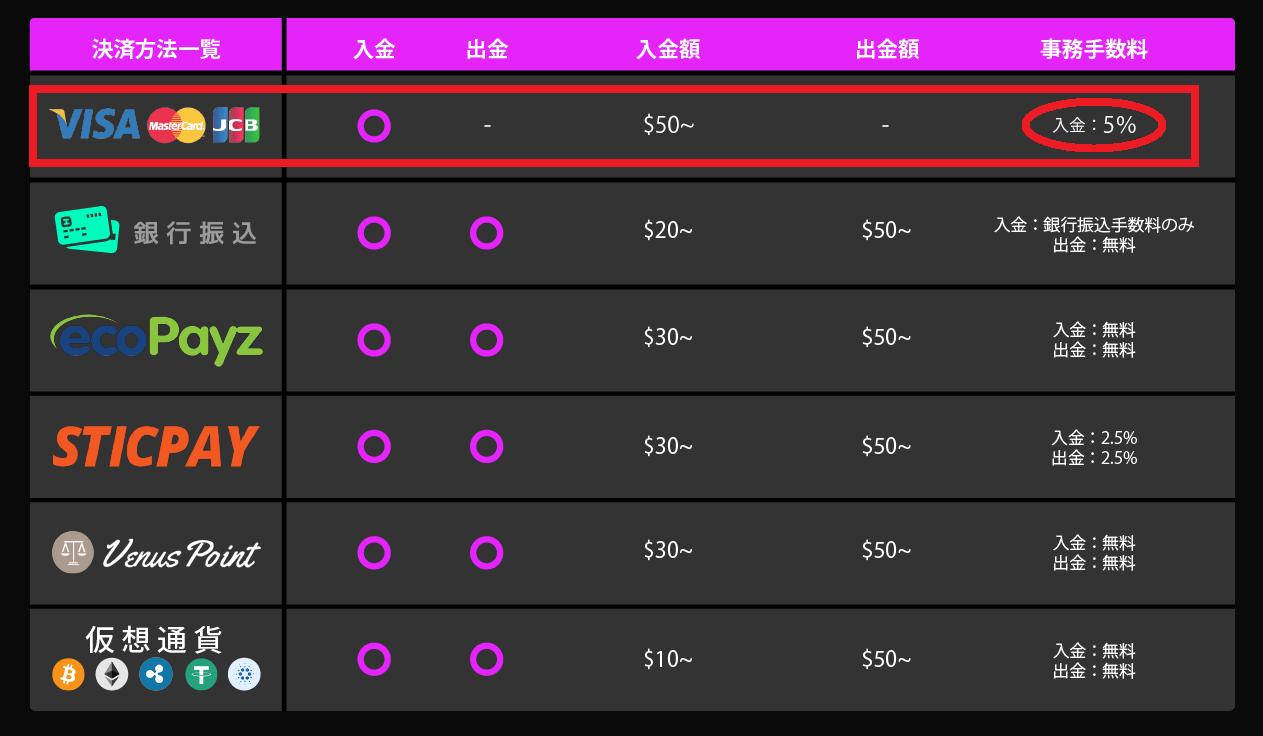Select the STICPAY logo
The width and height of the screenshot is (1263, 736).
pyautogui.click(x=155, y=447)
